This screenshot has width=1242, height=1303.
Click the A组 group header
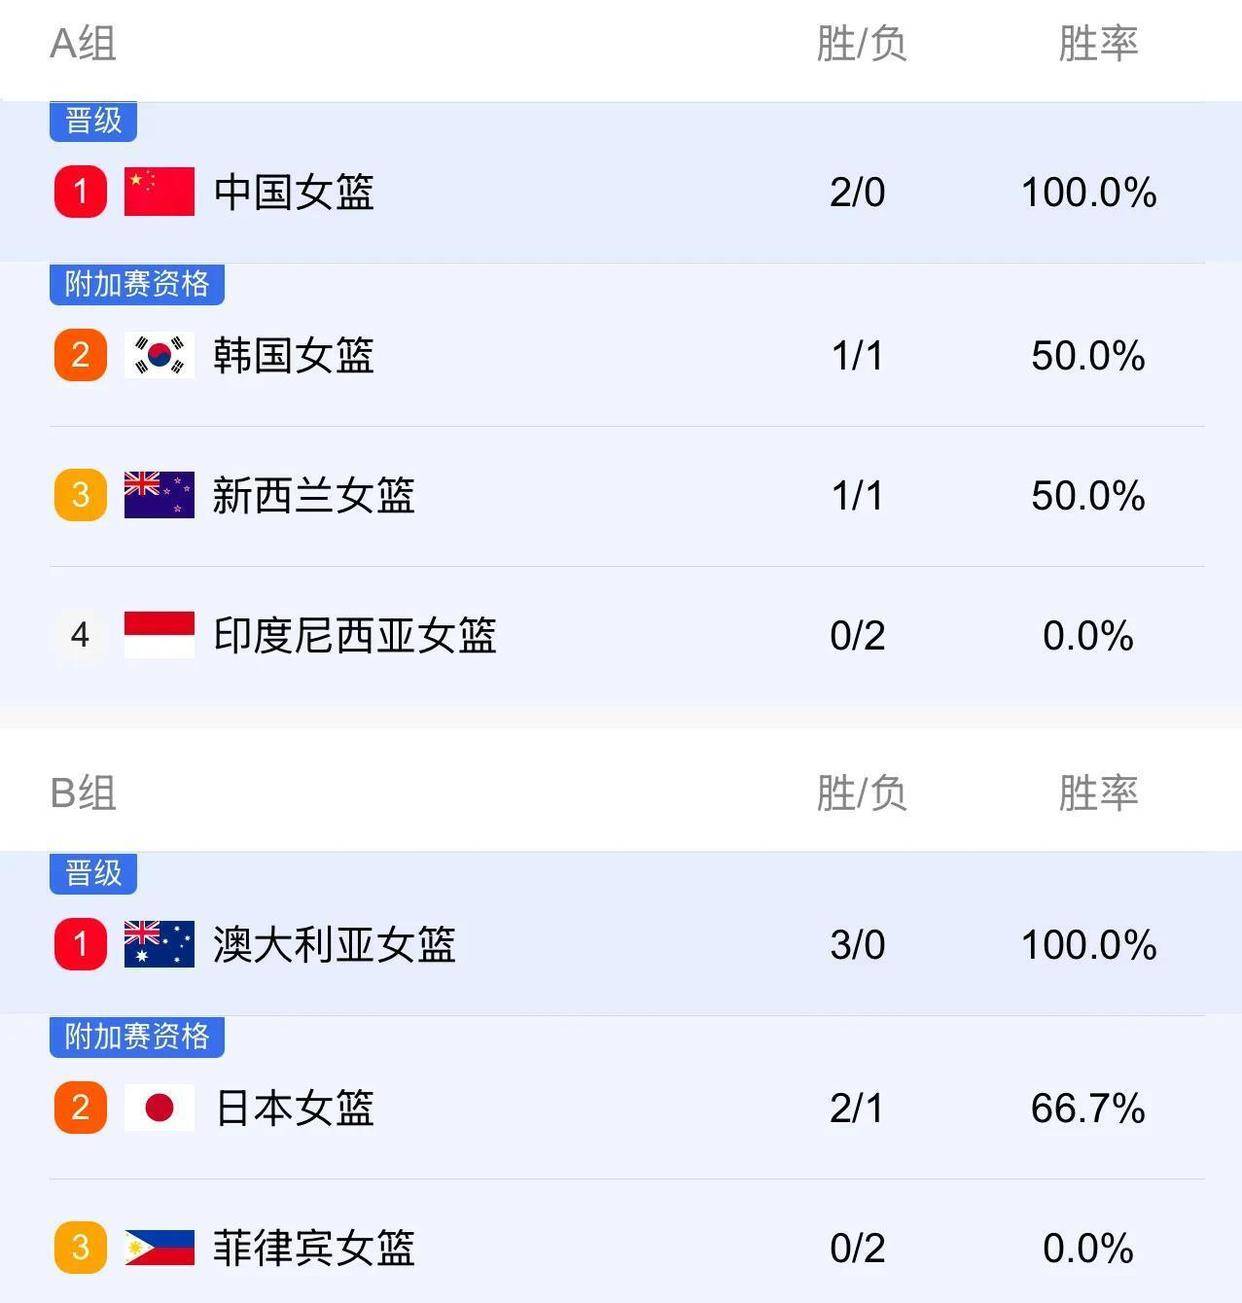click(x=83, y=44)
